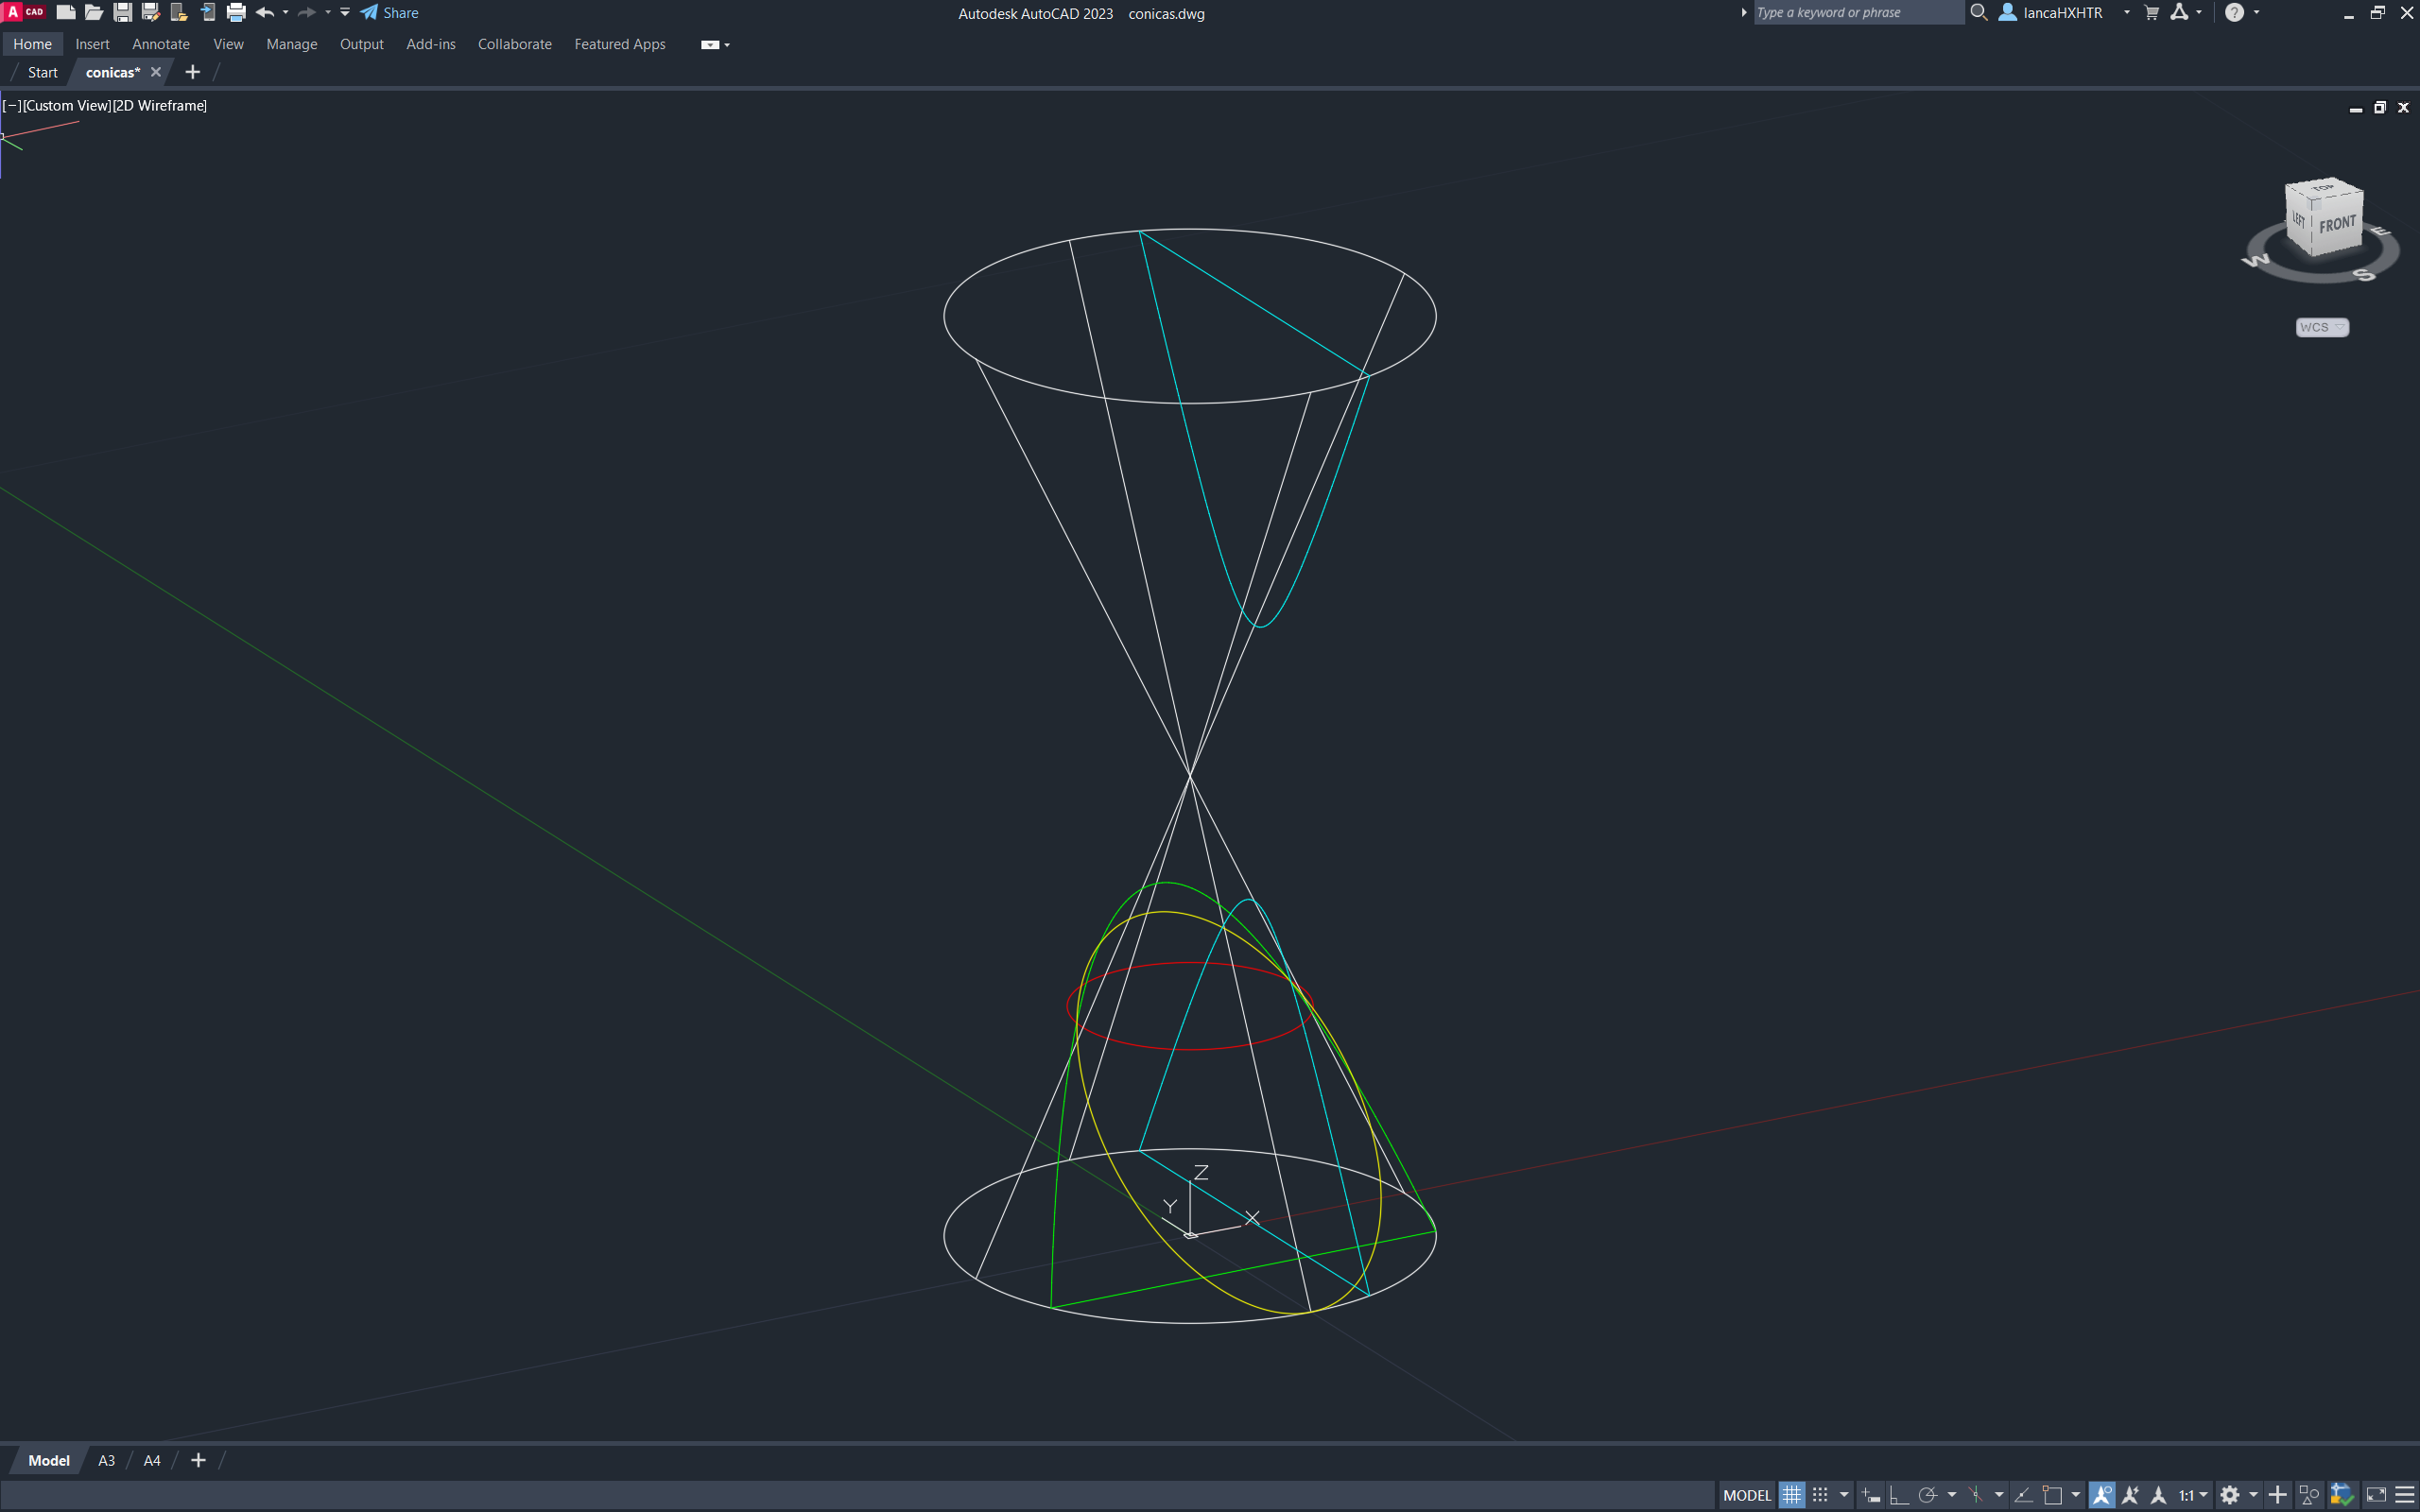Open the status bar Customization hamburger icon

(x=2405, y=1495)
